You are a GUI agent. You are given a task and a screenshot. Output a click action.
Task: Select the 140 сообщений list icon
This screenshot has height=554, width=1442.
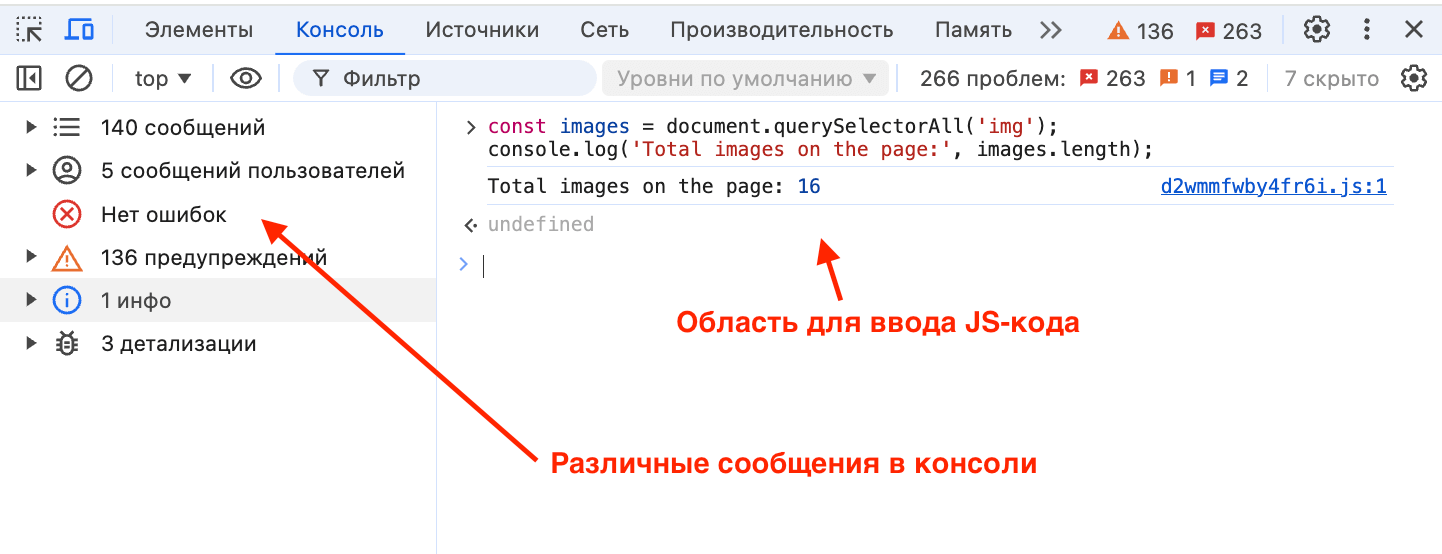(x=66, y=127)
